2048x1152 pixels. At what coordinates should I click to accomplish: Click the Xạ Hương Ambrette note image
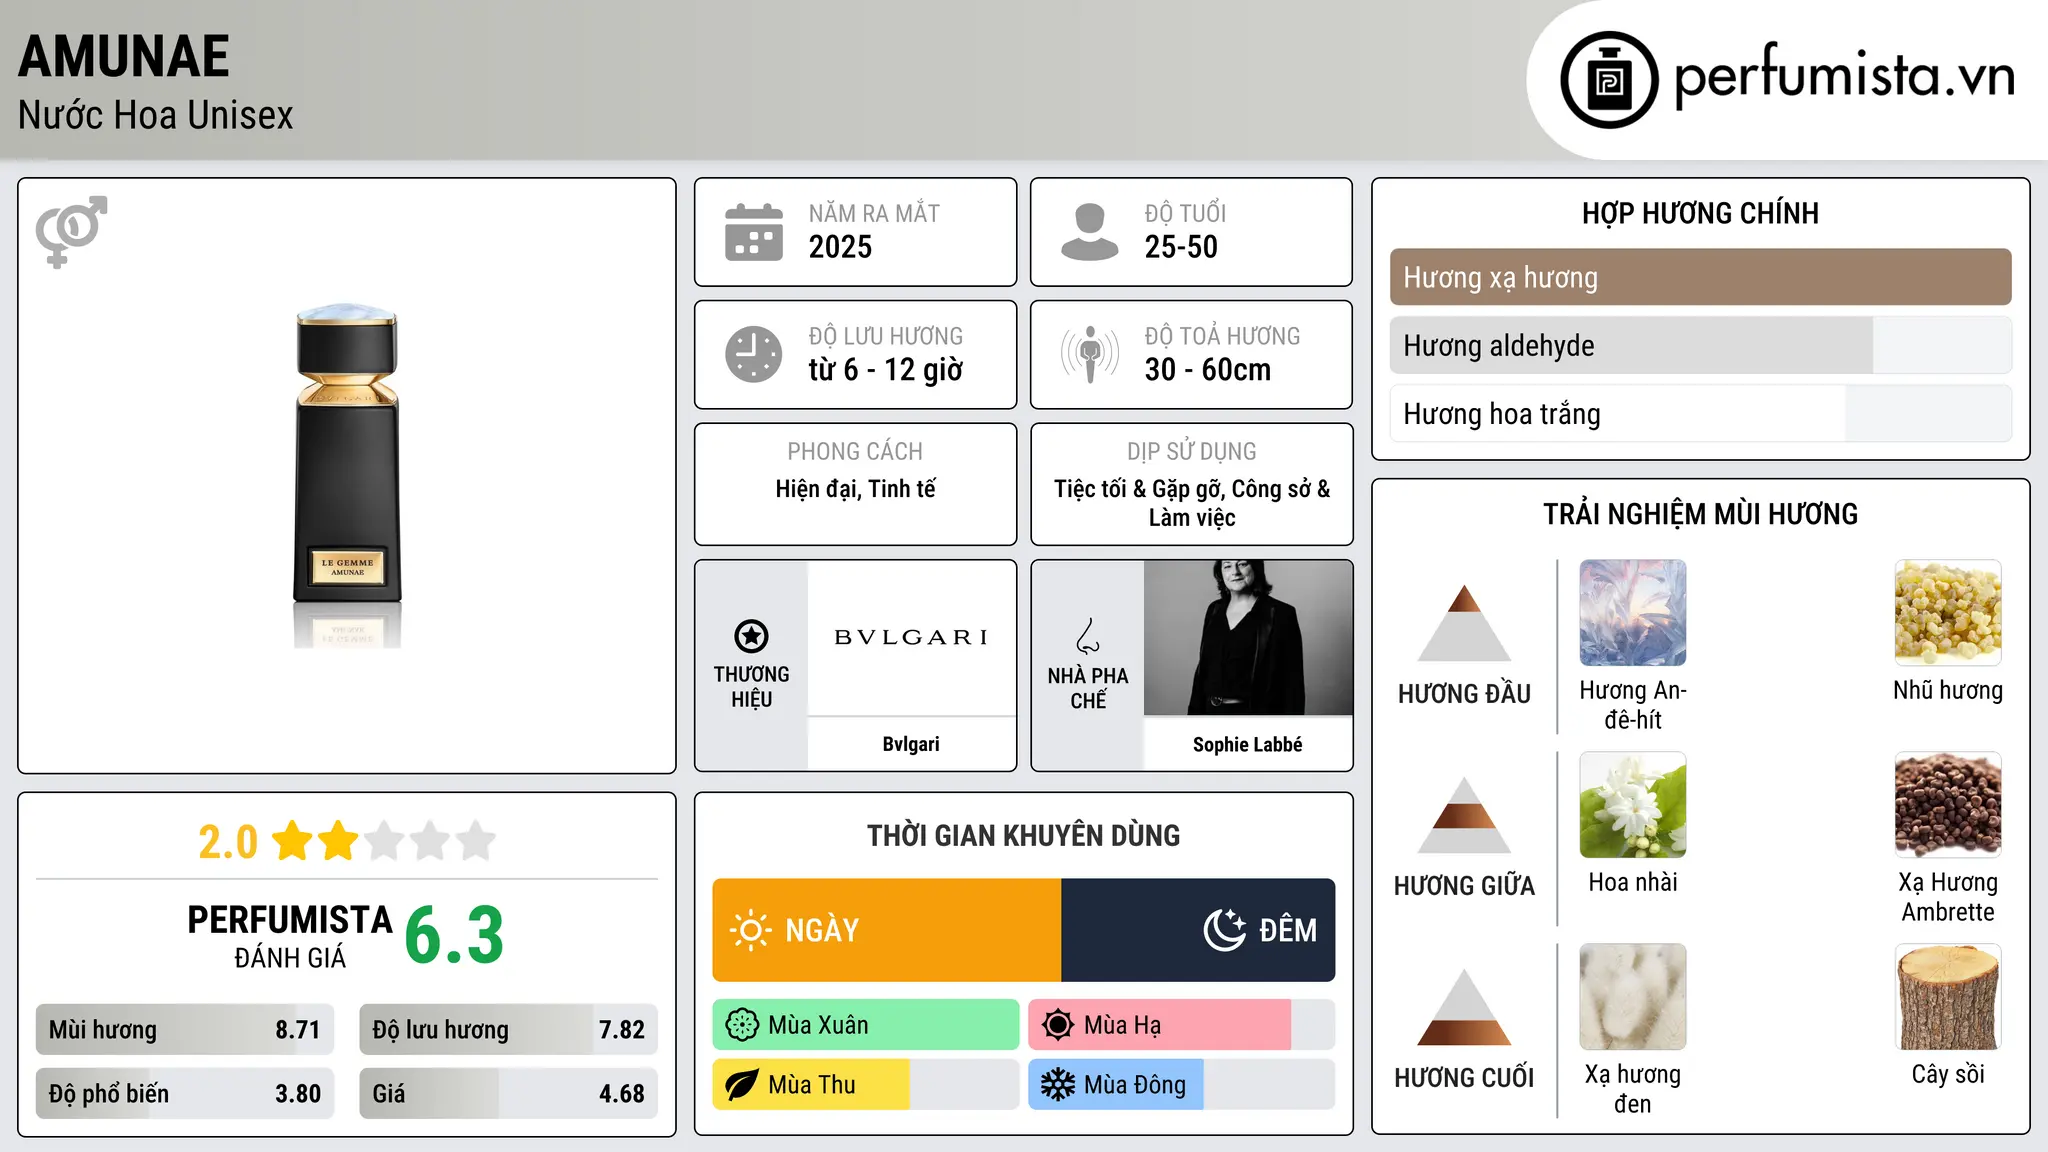coord(1948,805)
